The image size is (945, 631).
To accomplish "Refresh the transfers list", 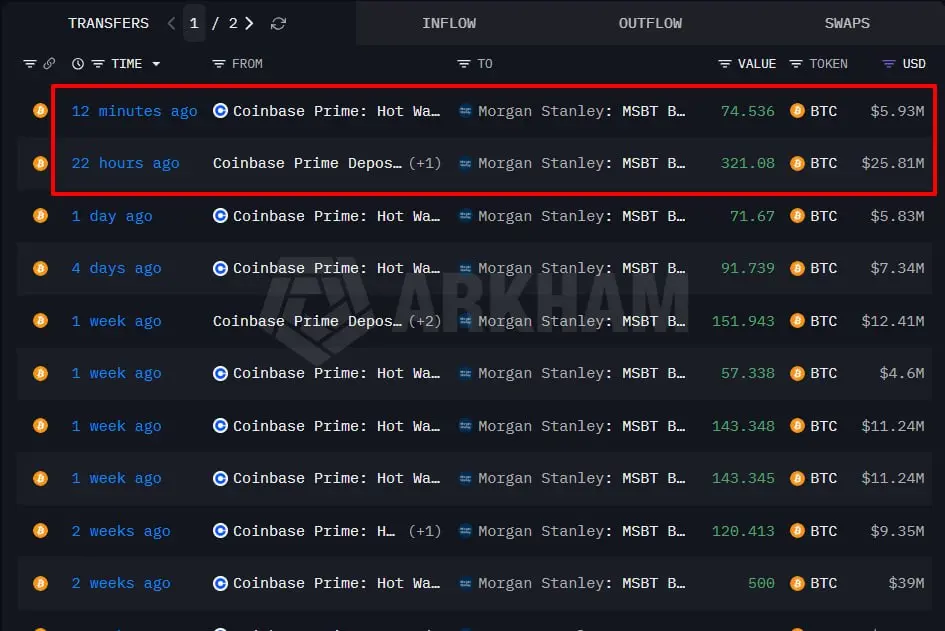I will coord(278,24).
